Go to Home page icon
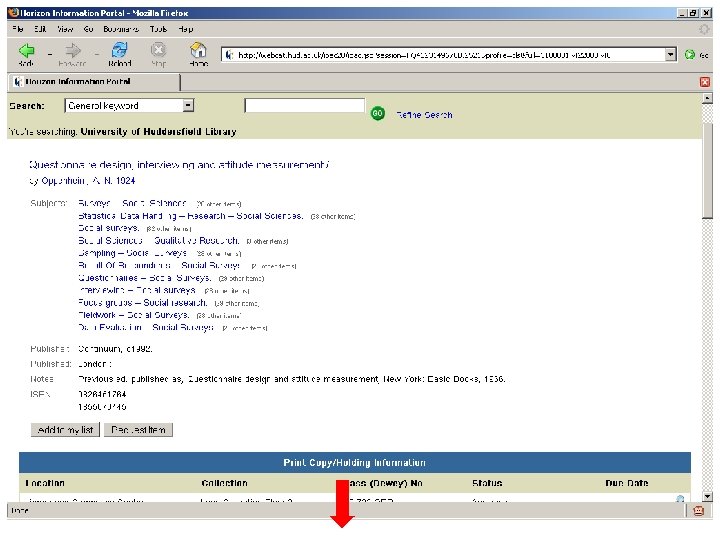 click(198, 50)
